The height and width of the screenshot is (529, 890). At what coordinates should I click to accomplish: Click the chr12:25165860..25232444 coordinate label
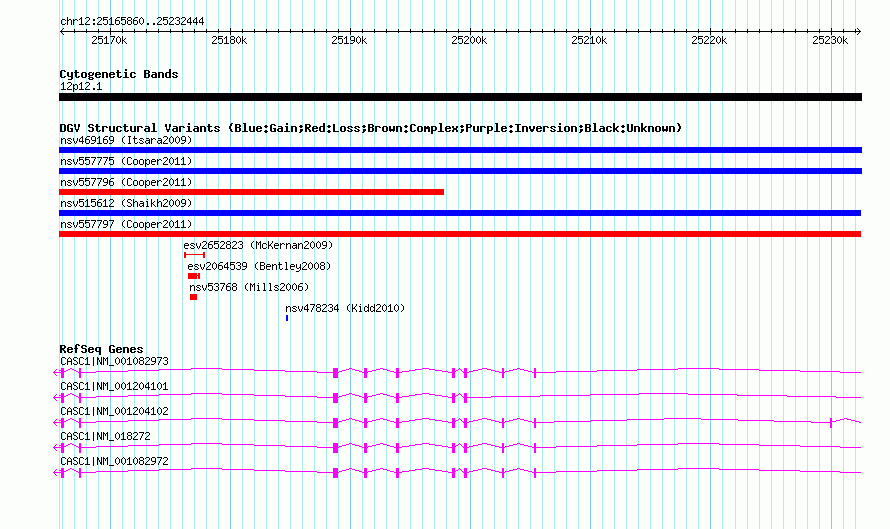click(132, 21)
